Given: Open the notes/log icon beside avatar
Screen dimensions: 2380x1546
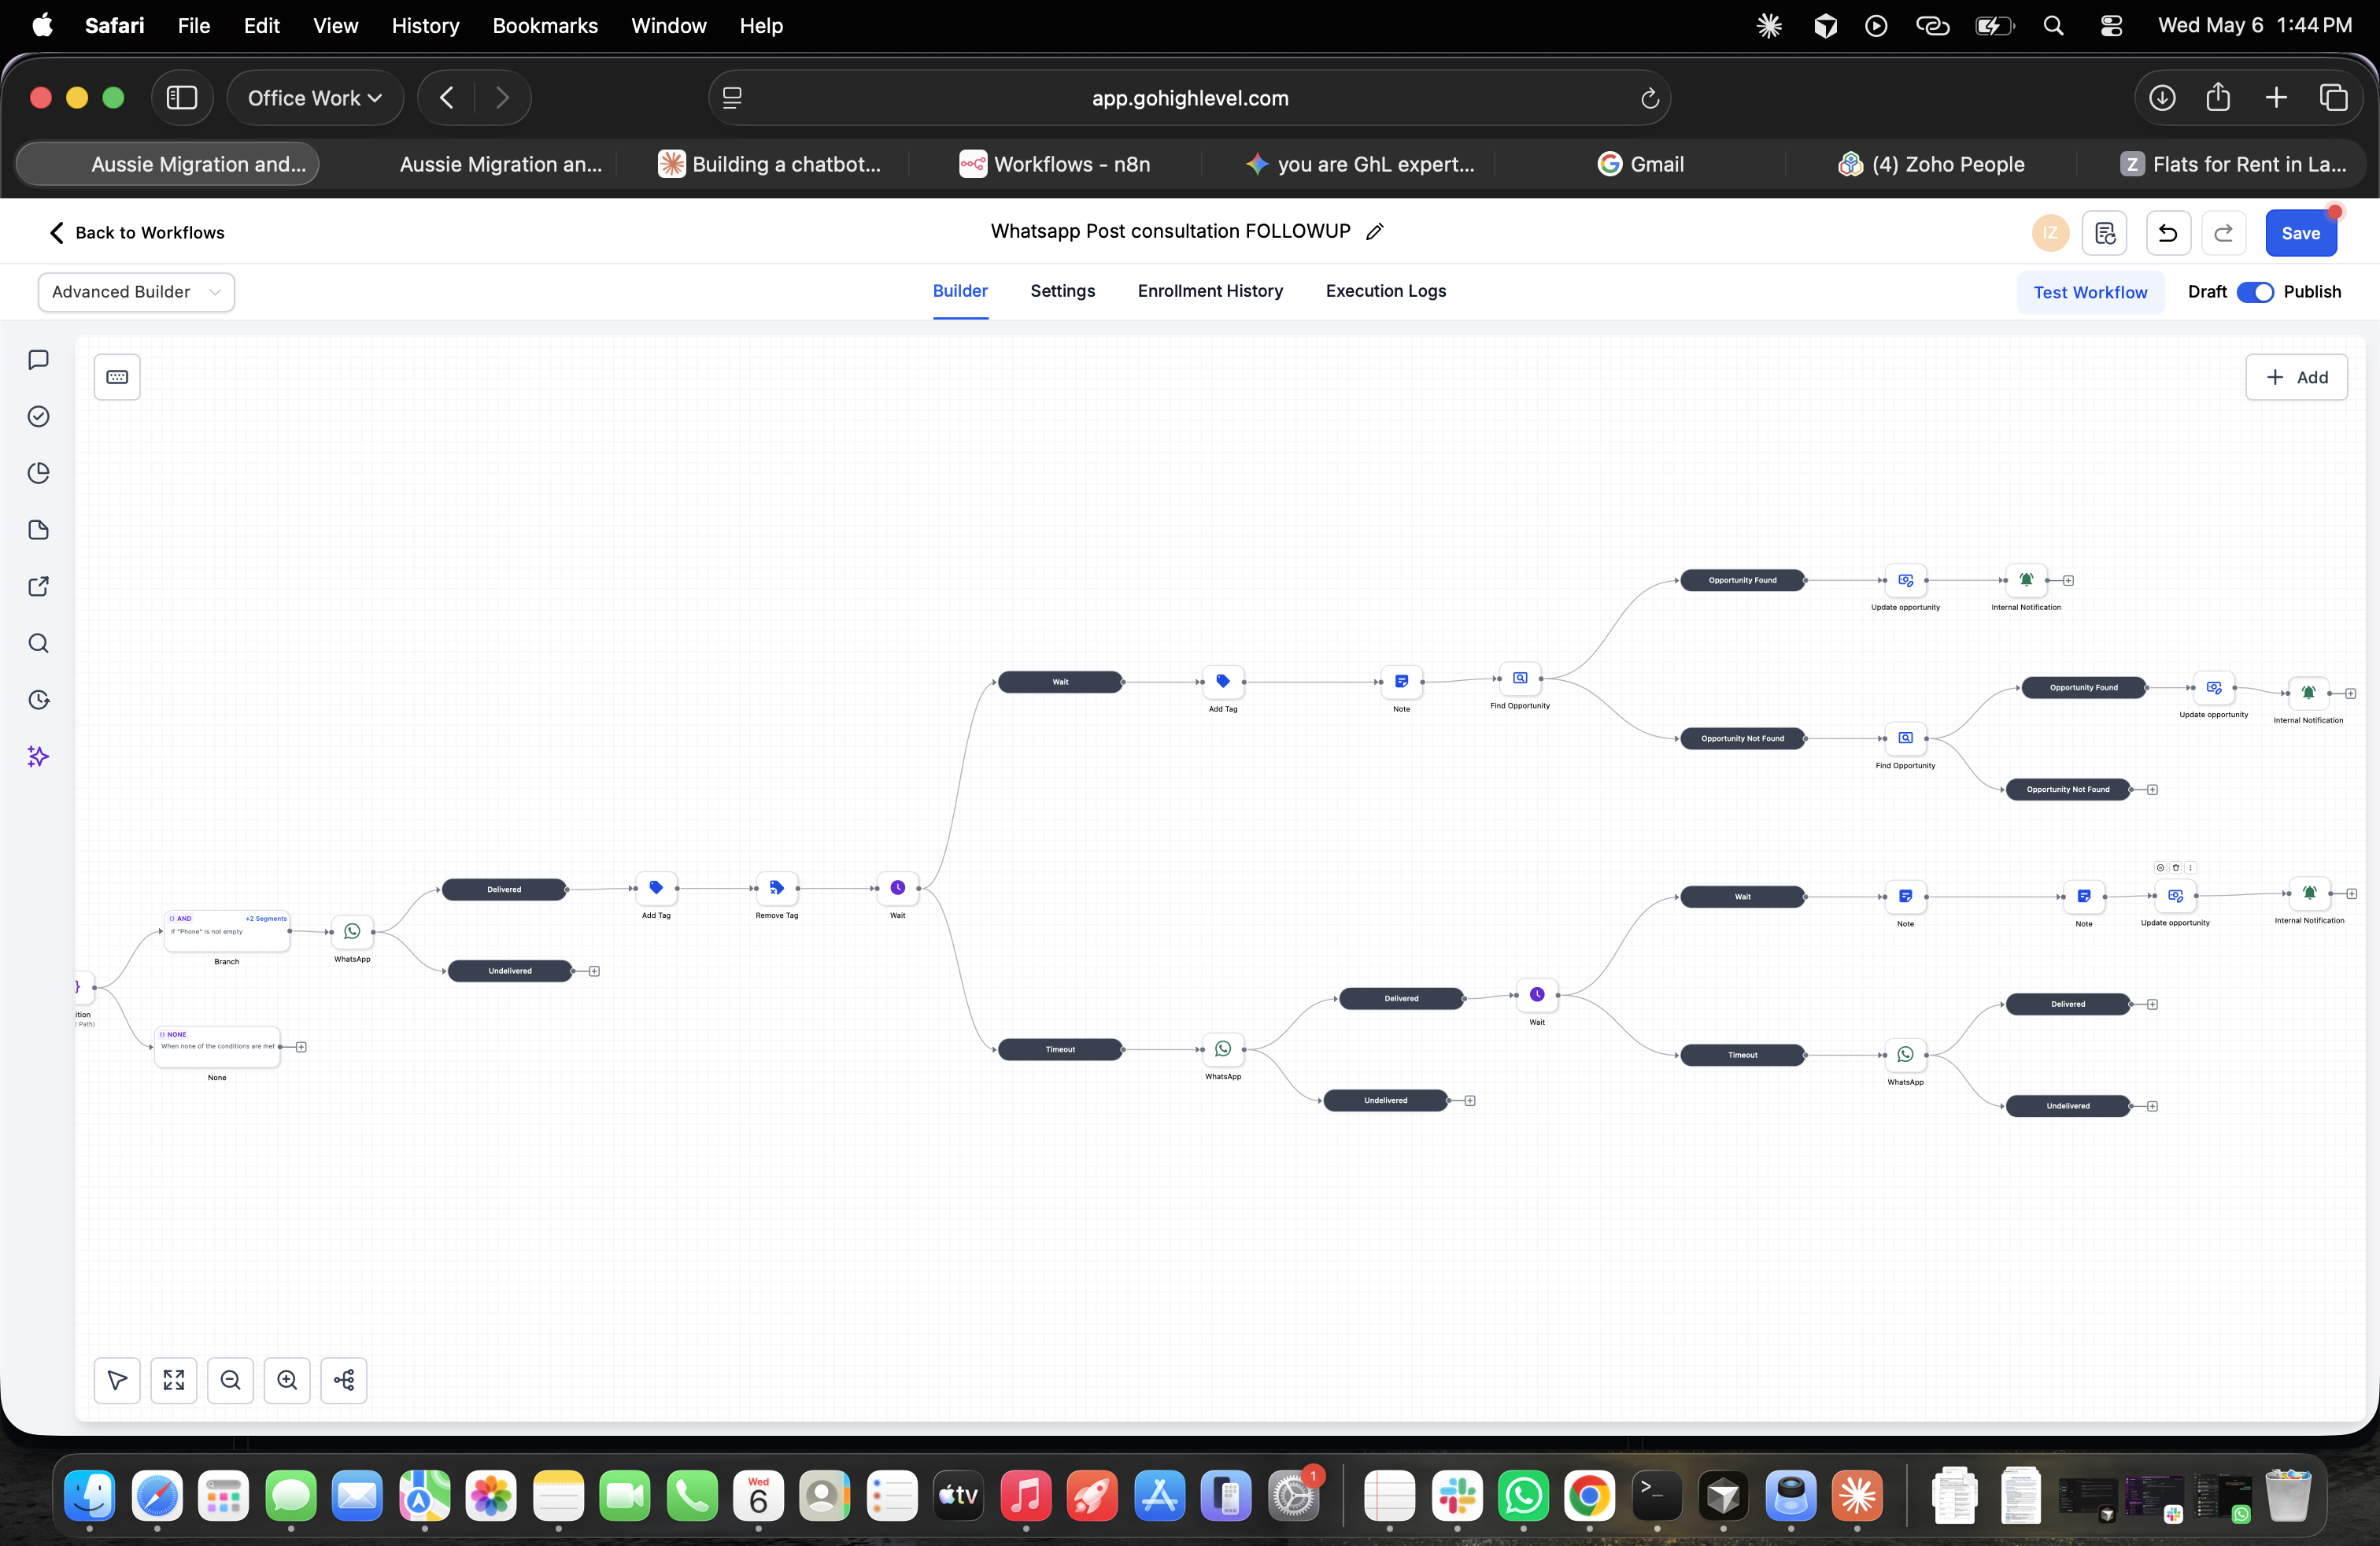Looking at the screenshot, I should tap(2105, 233).
